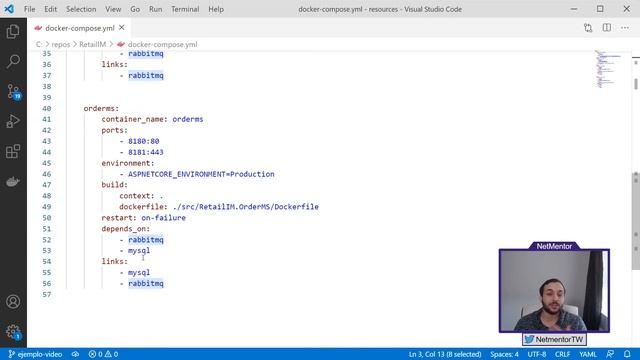The image size is (640, 360).
Task: Open the Explorer view in activity bar
Action: coord(13,31)
